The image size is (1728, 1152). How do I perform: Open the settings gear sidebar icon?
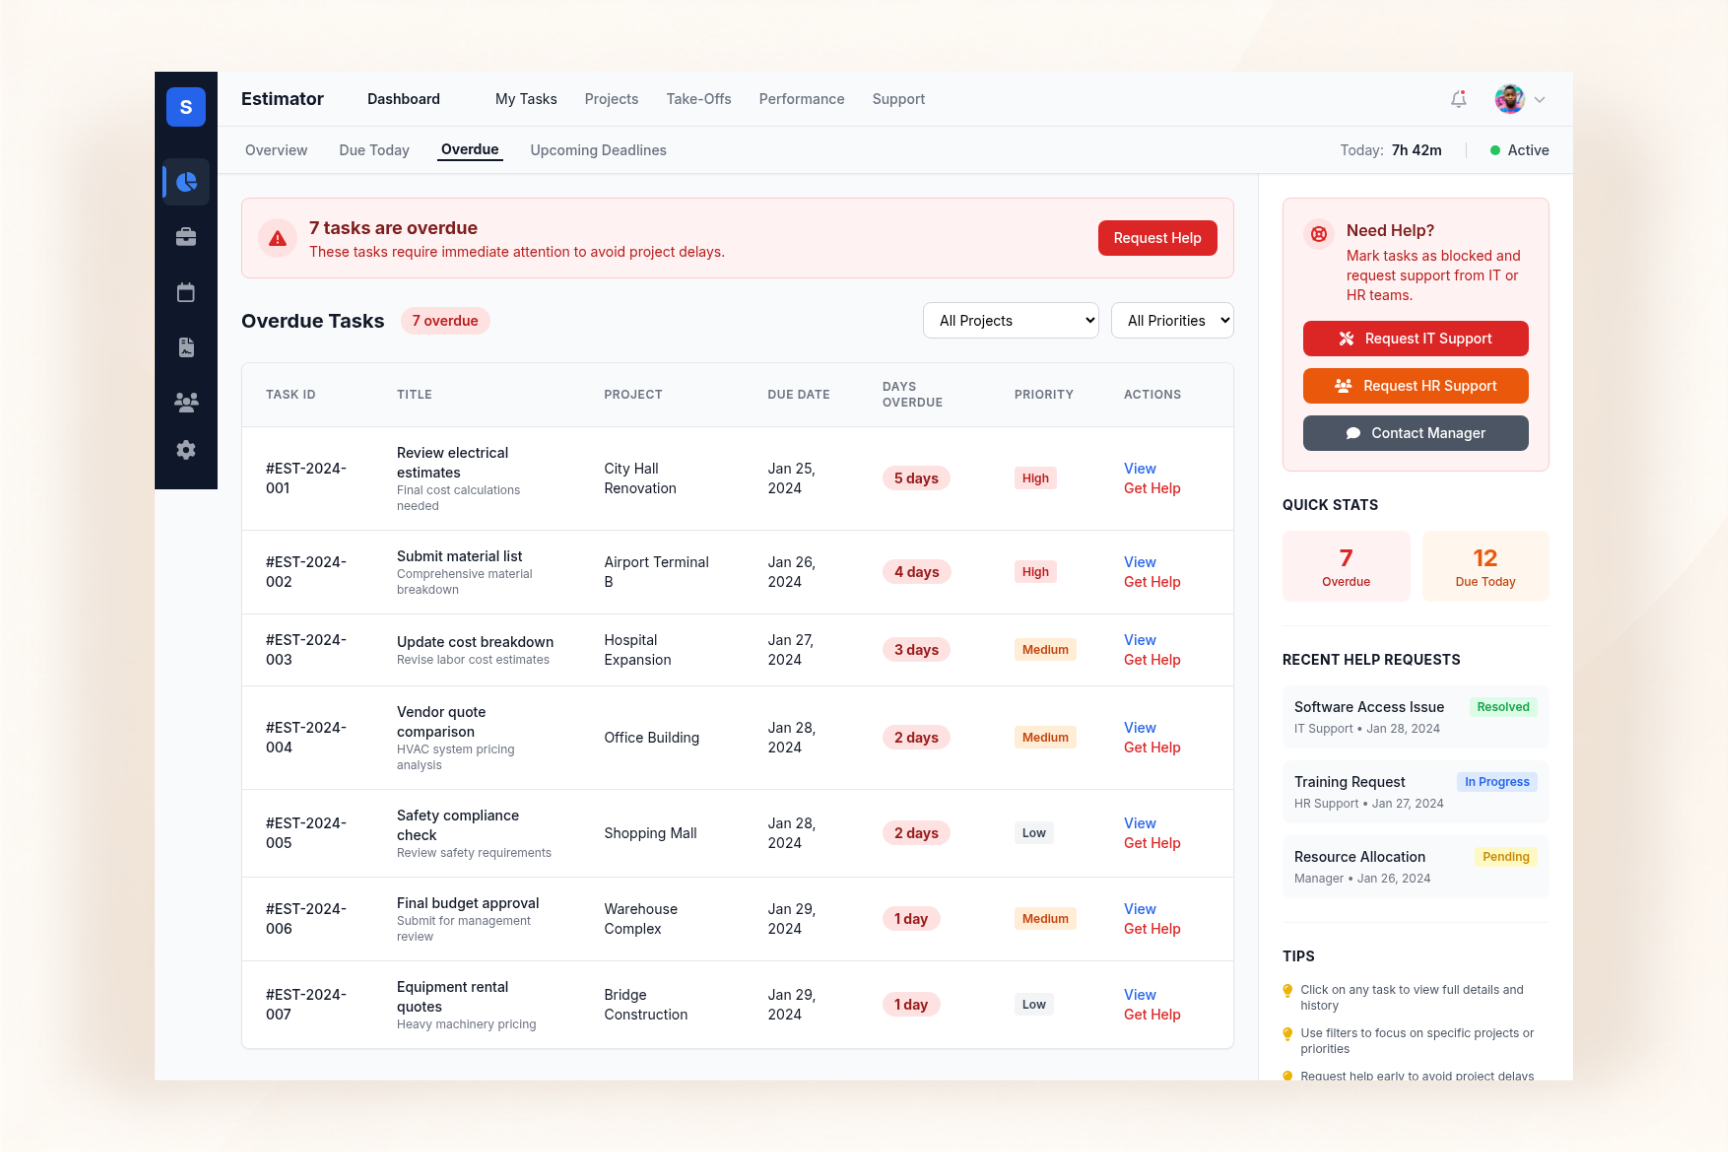pyautogui.click(x=186, y=450)
